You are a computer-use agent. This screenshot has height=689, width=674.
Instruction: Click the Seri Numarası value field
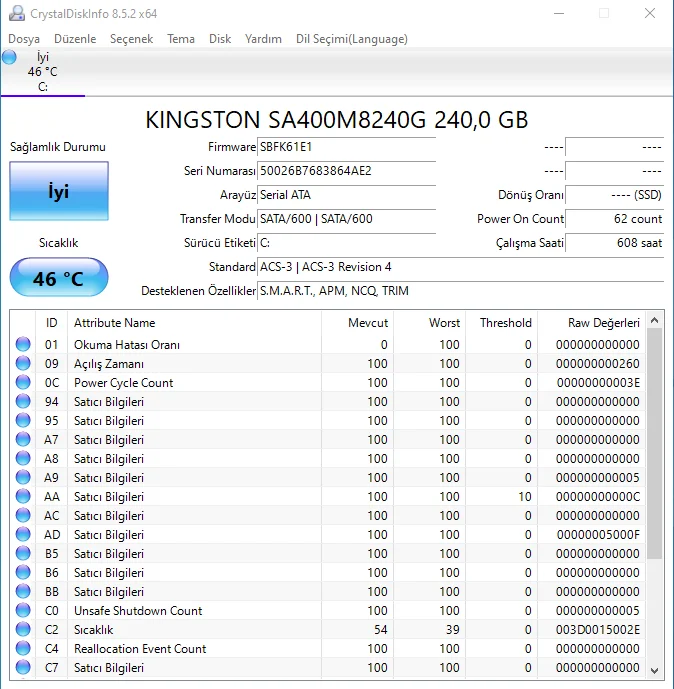(346, 171)
